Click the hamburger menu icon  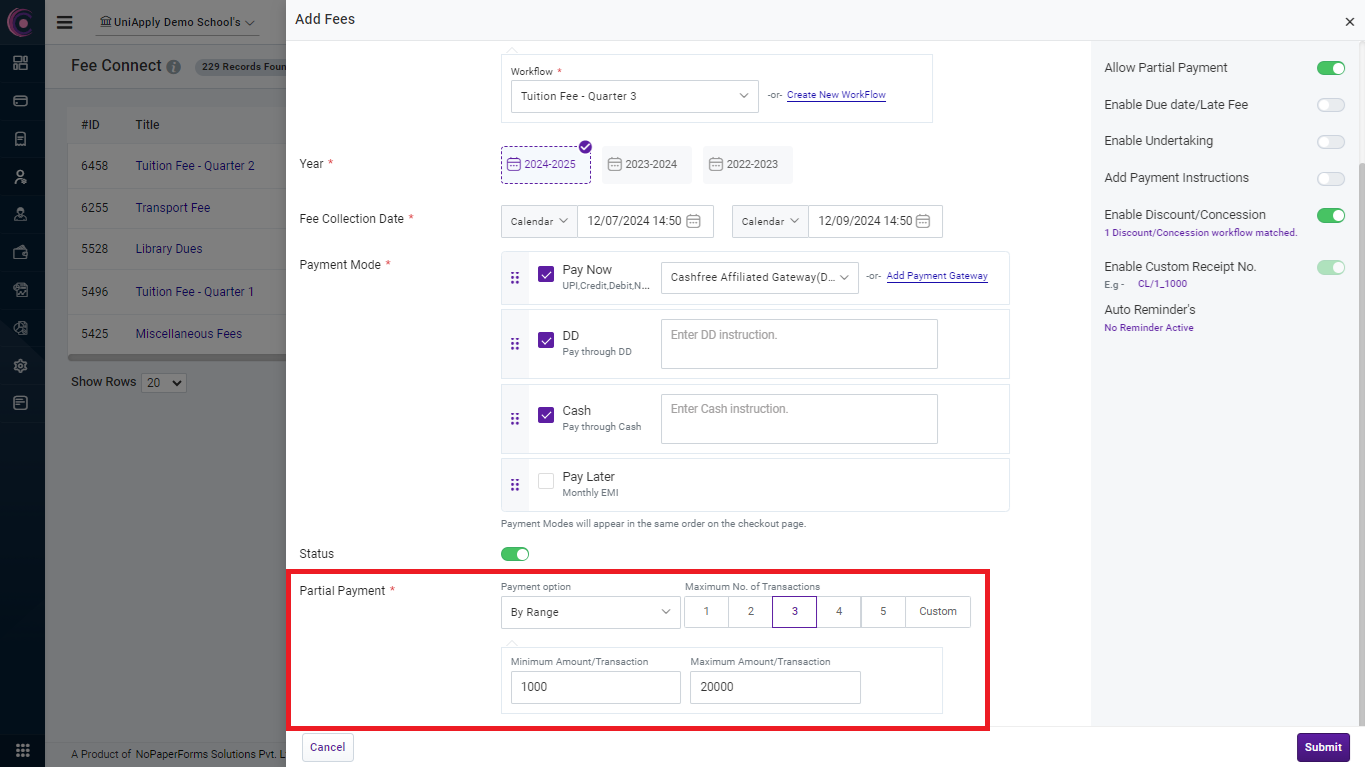65,22
